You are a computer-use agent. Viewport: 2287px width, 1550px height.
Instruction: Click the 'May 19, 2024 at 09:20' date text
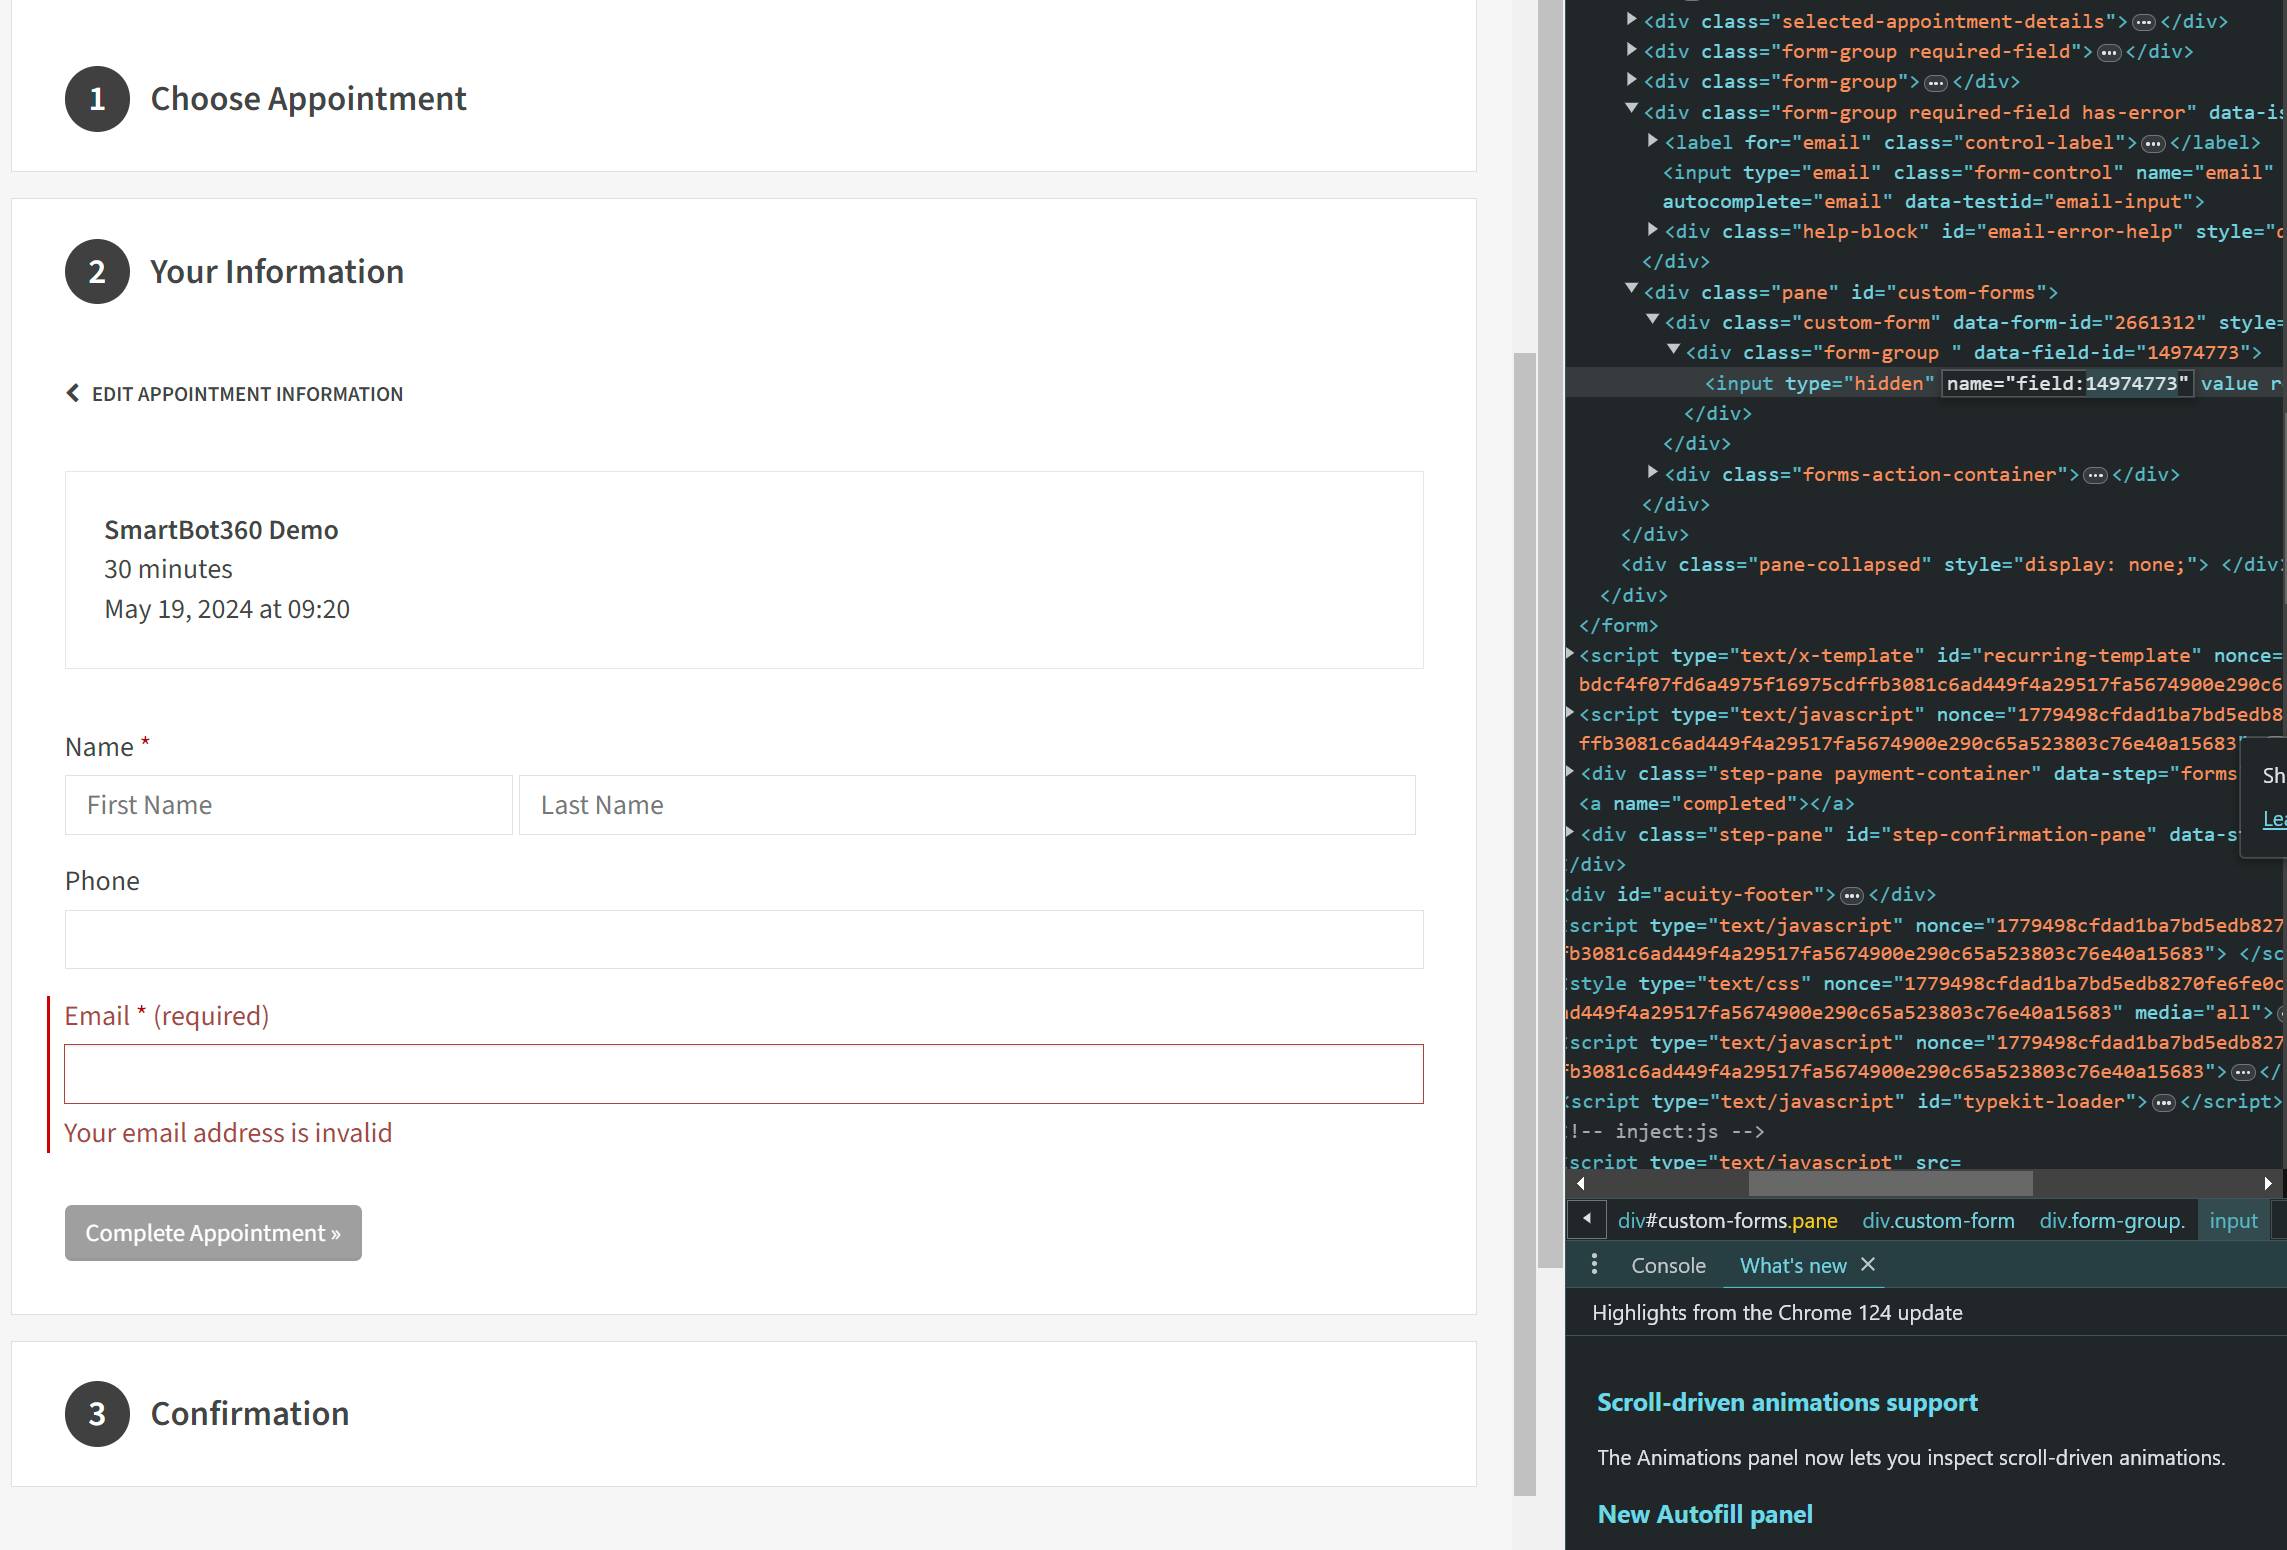tap(227, 609)
